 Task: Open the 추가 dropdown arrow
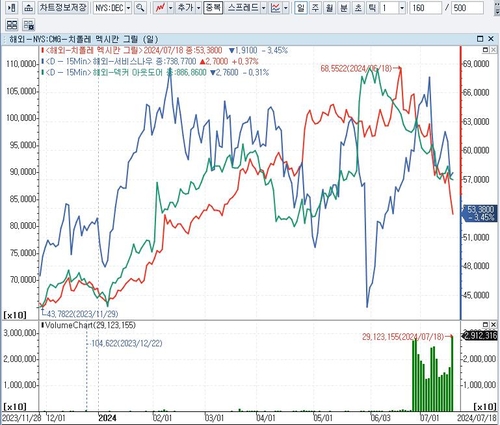(198, 8)
